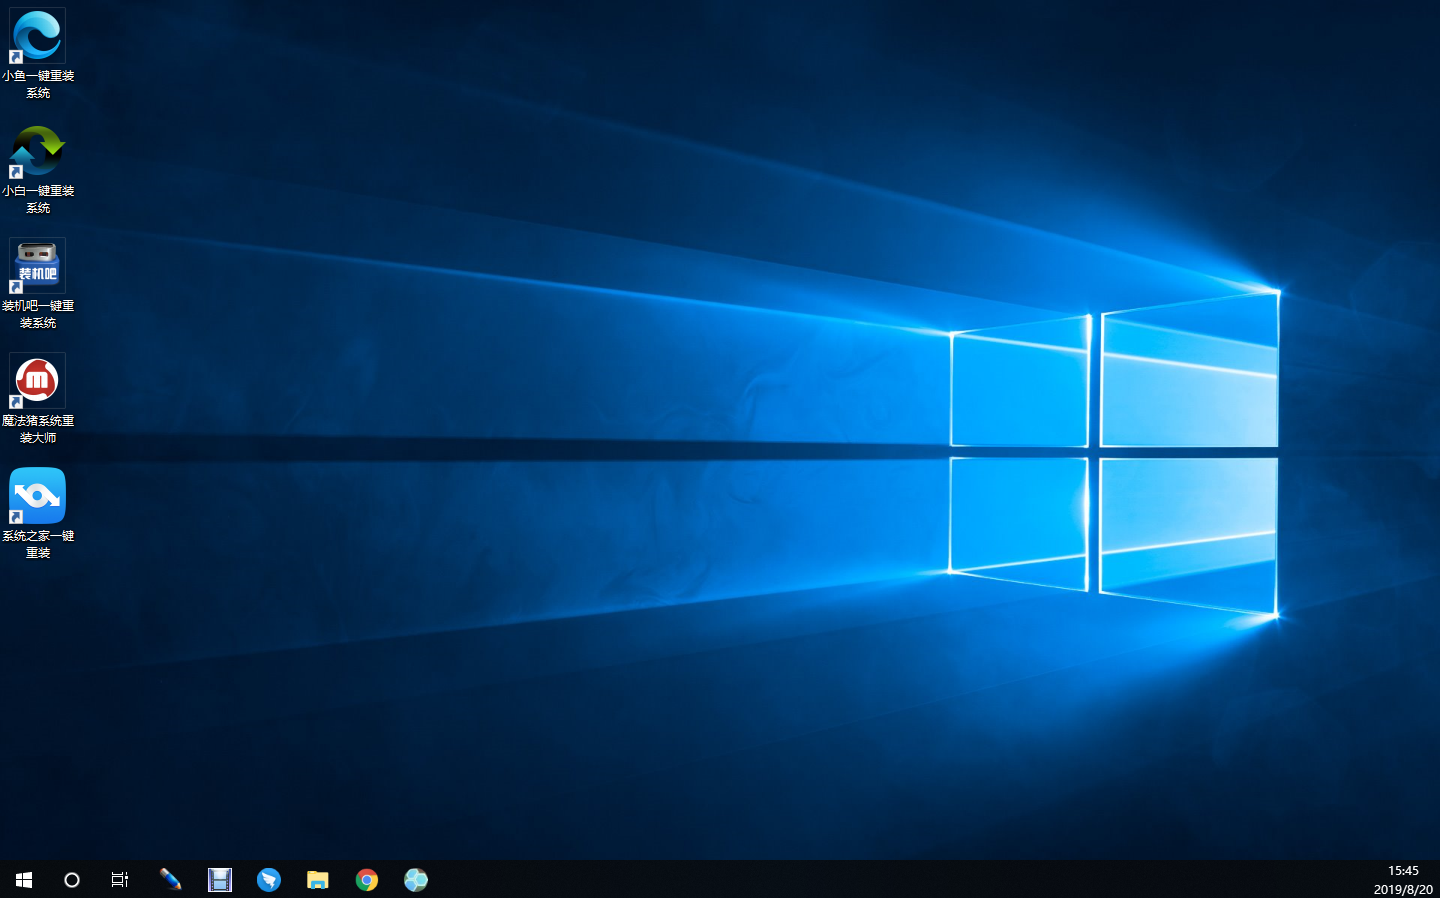Launch the pencil drawing app from taskbar
This screenshot has width=1440, height=898.
[170, 879]
